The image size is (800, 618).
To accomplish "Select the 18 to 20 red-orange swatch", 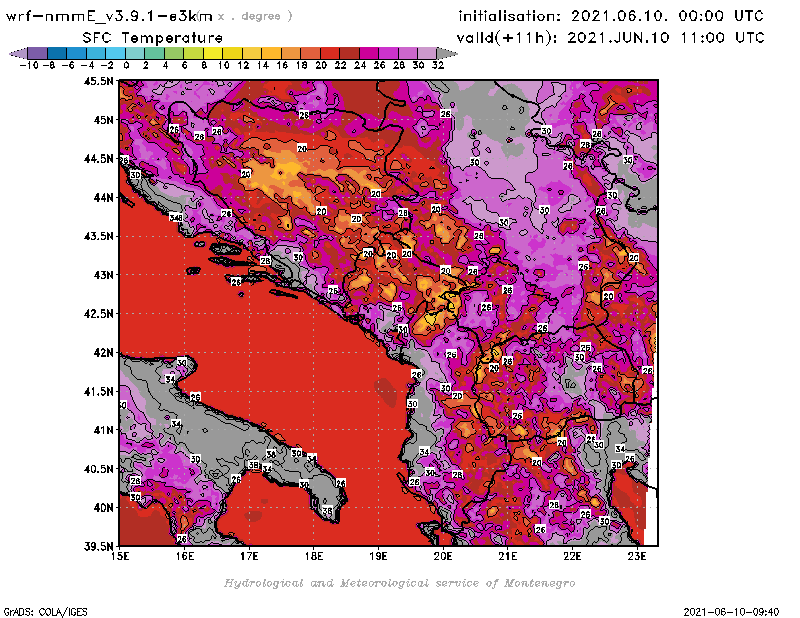I will pos(310,53).
